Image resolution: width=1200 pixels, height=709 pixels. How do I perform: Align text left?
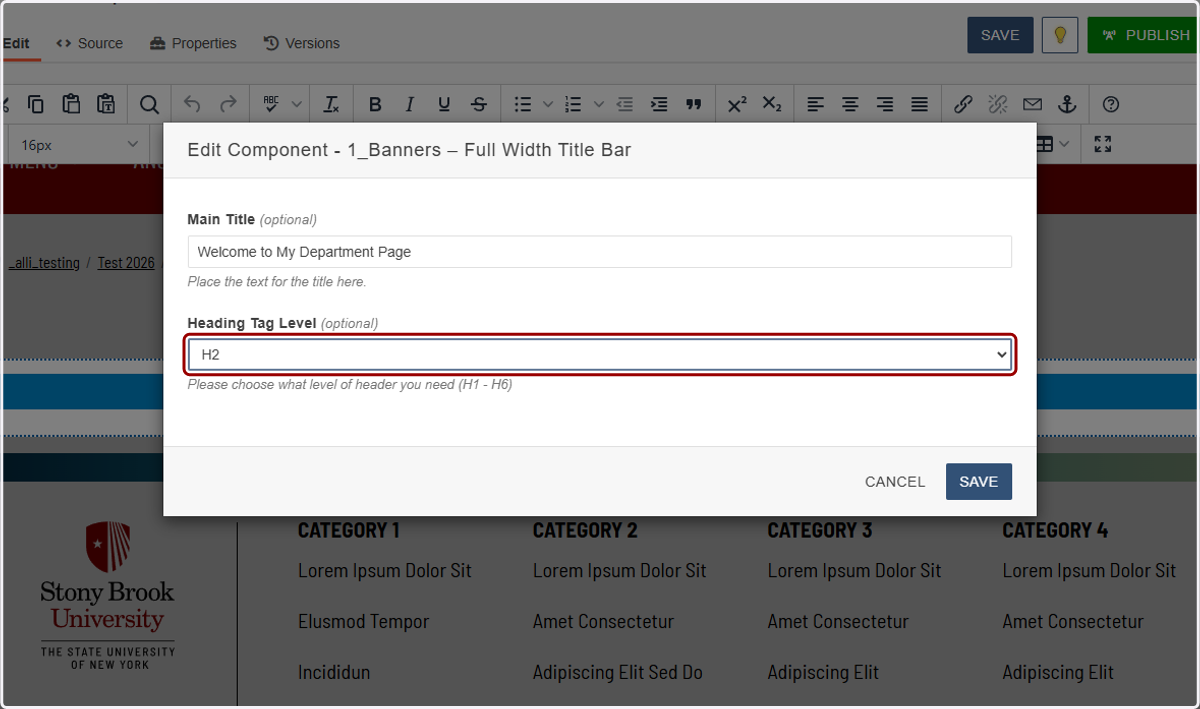tap(816, 104)
